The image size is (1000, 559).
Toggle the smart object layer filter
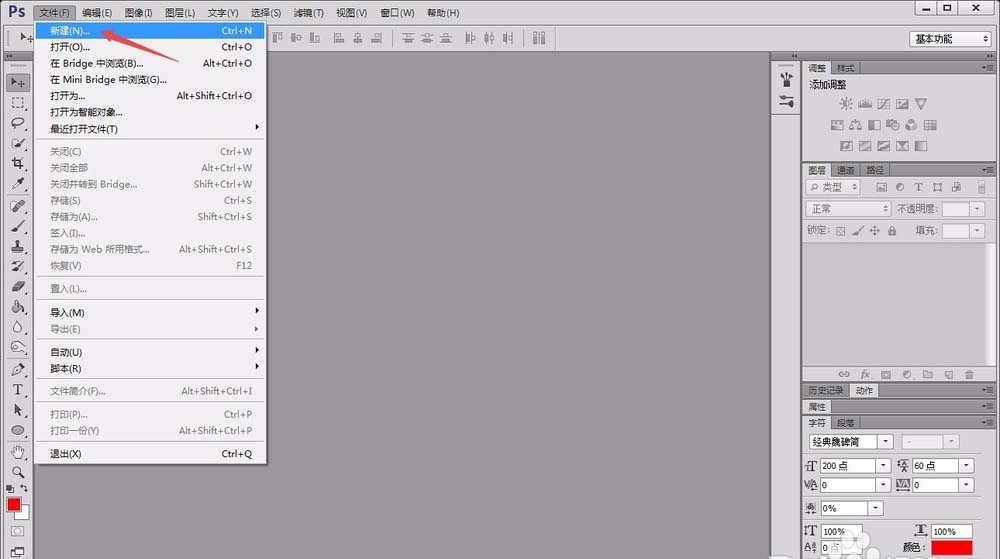(956, 187)
